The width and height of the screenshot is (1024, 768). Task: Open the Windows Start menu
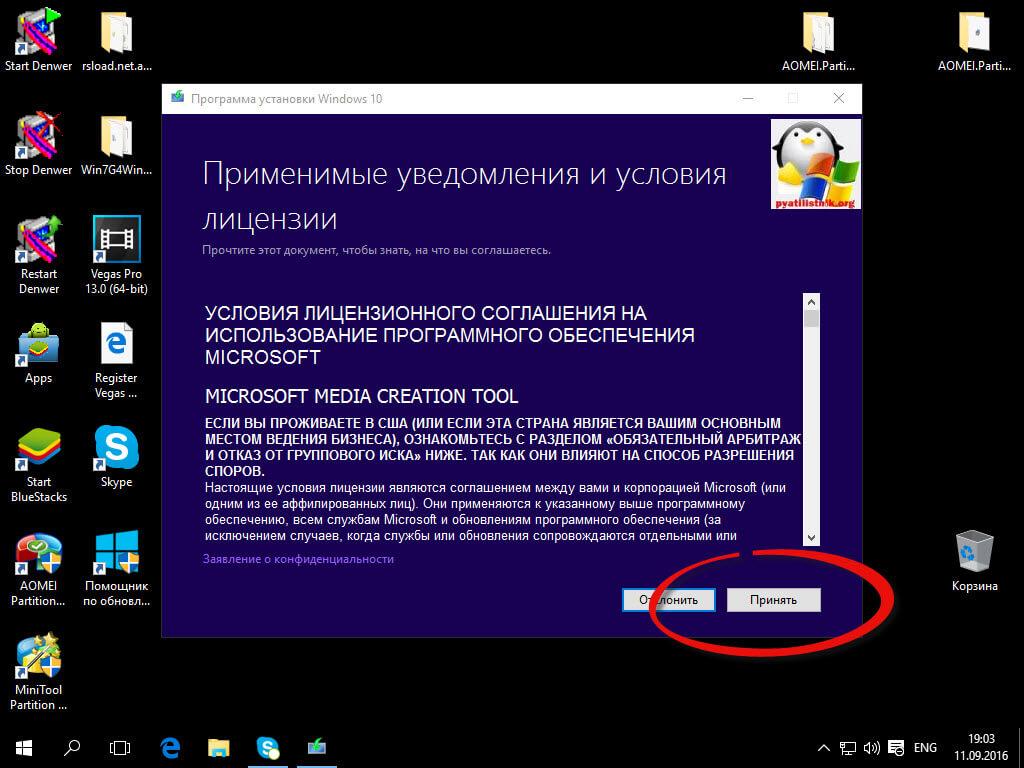(24, 748)
